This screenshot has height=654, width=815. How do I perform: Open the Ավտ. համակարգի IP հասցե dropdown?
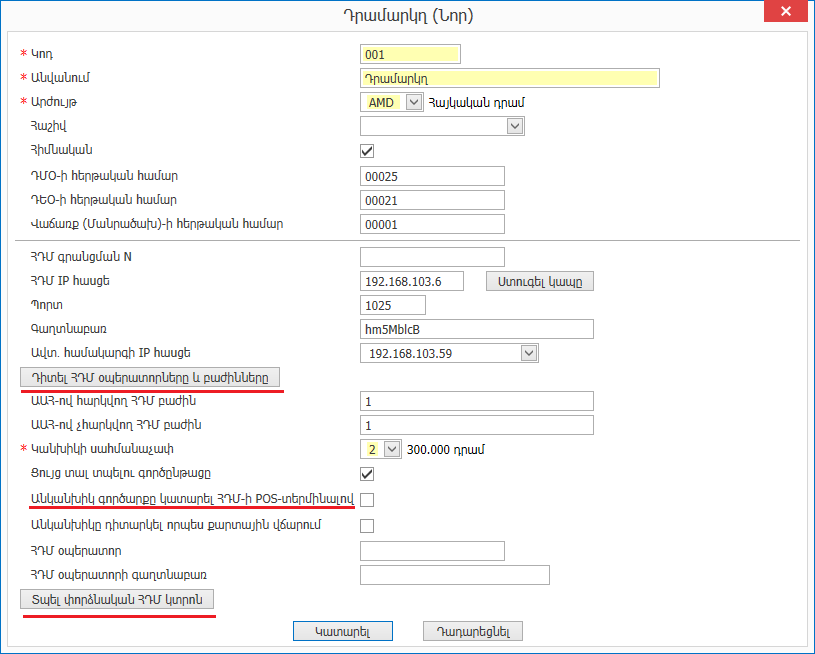529,353
